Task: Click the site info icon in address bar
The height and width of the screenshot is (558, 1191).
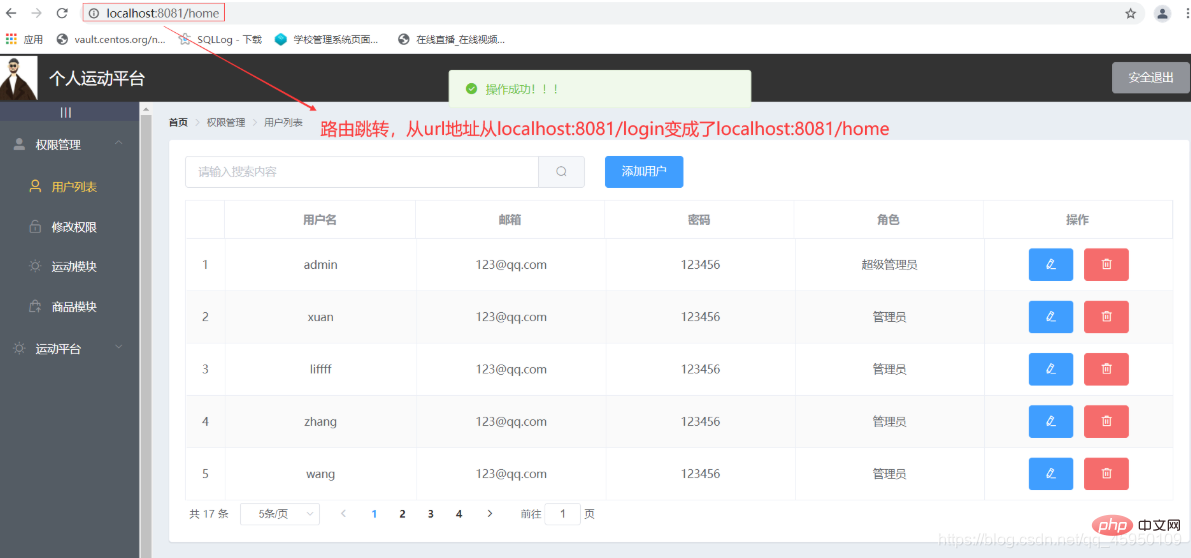Action: click(x=94, y=13)
